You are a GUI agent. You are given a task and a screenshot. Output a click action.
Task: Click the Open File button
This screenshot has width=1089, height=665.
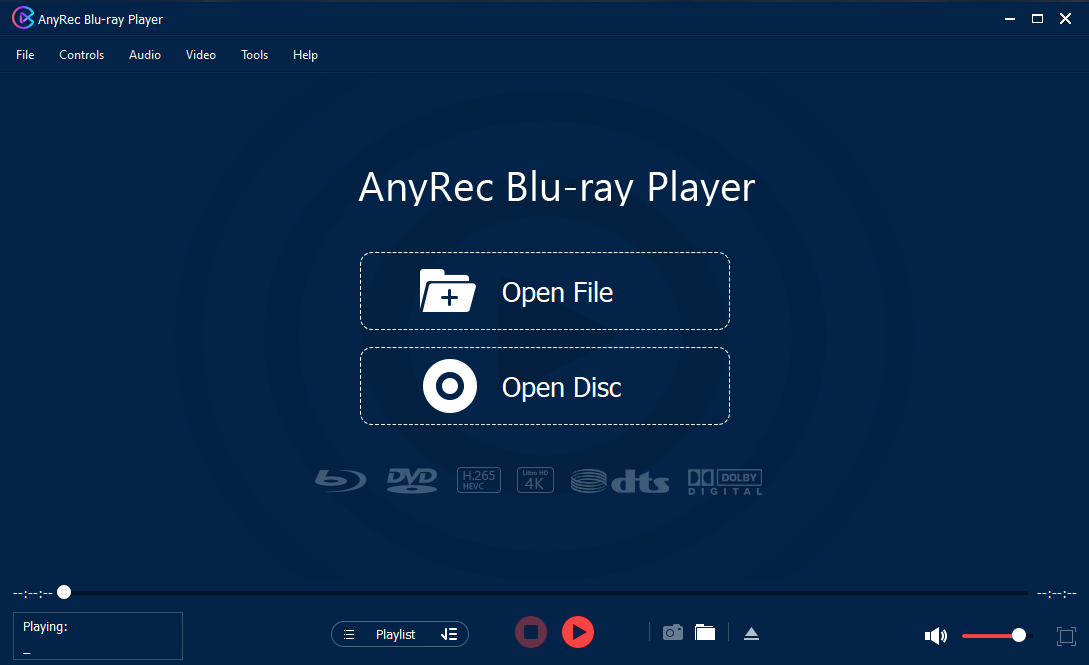[544, 292]
